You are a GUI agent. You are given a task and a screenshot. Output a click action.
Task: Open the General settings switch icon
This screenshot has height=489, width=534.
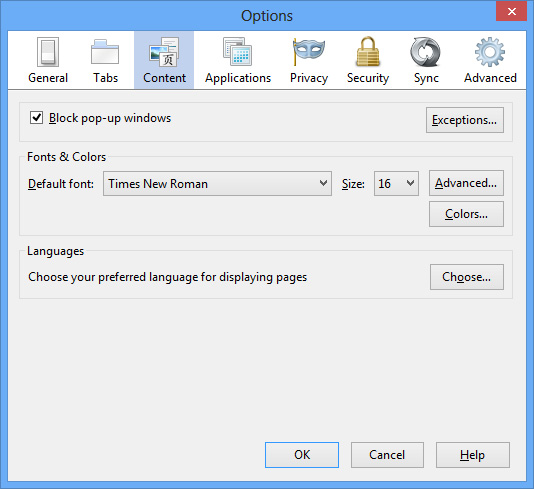(x=48, y=52)
